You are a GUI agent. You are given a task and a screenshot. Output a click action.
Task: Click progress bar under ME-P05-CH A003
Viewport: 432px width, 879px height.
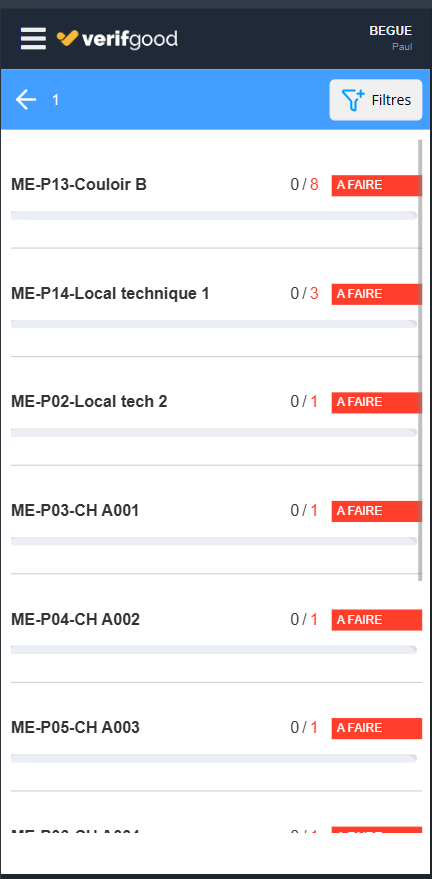pyautogui.click(x=214, y=758)
